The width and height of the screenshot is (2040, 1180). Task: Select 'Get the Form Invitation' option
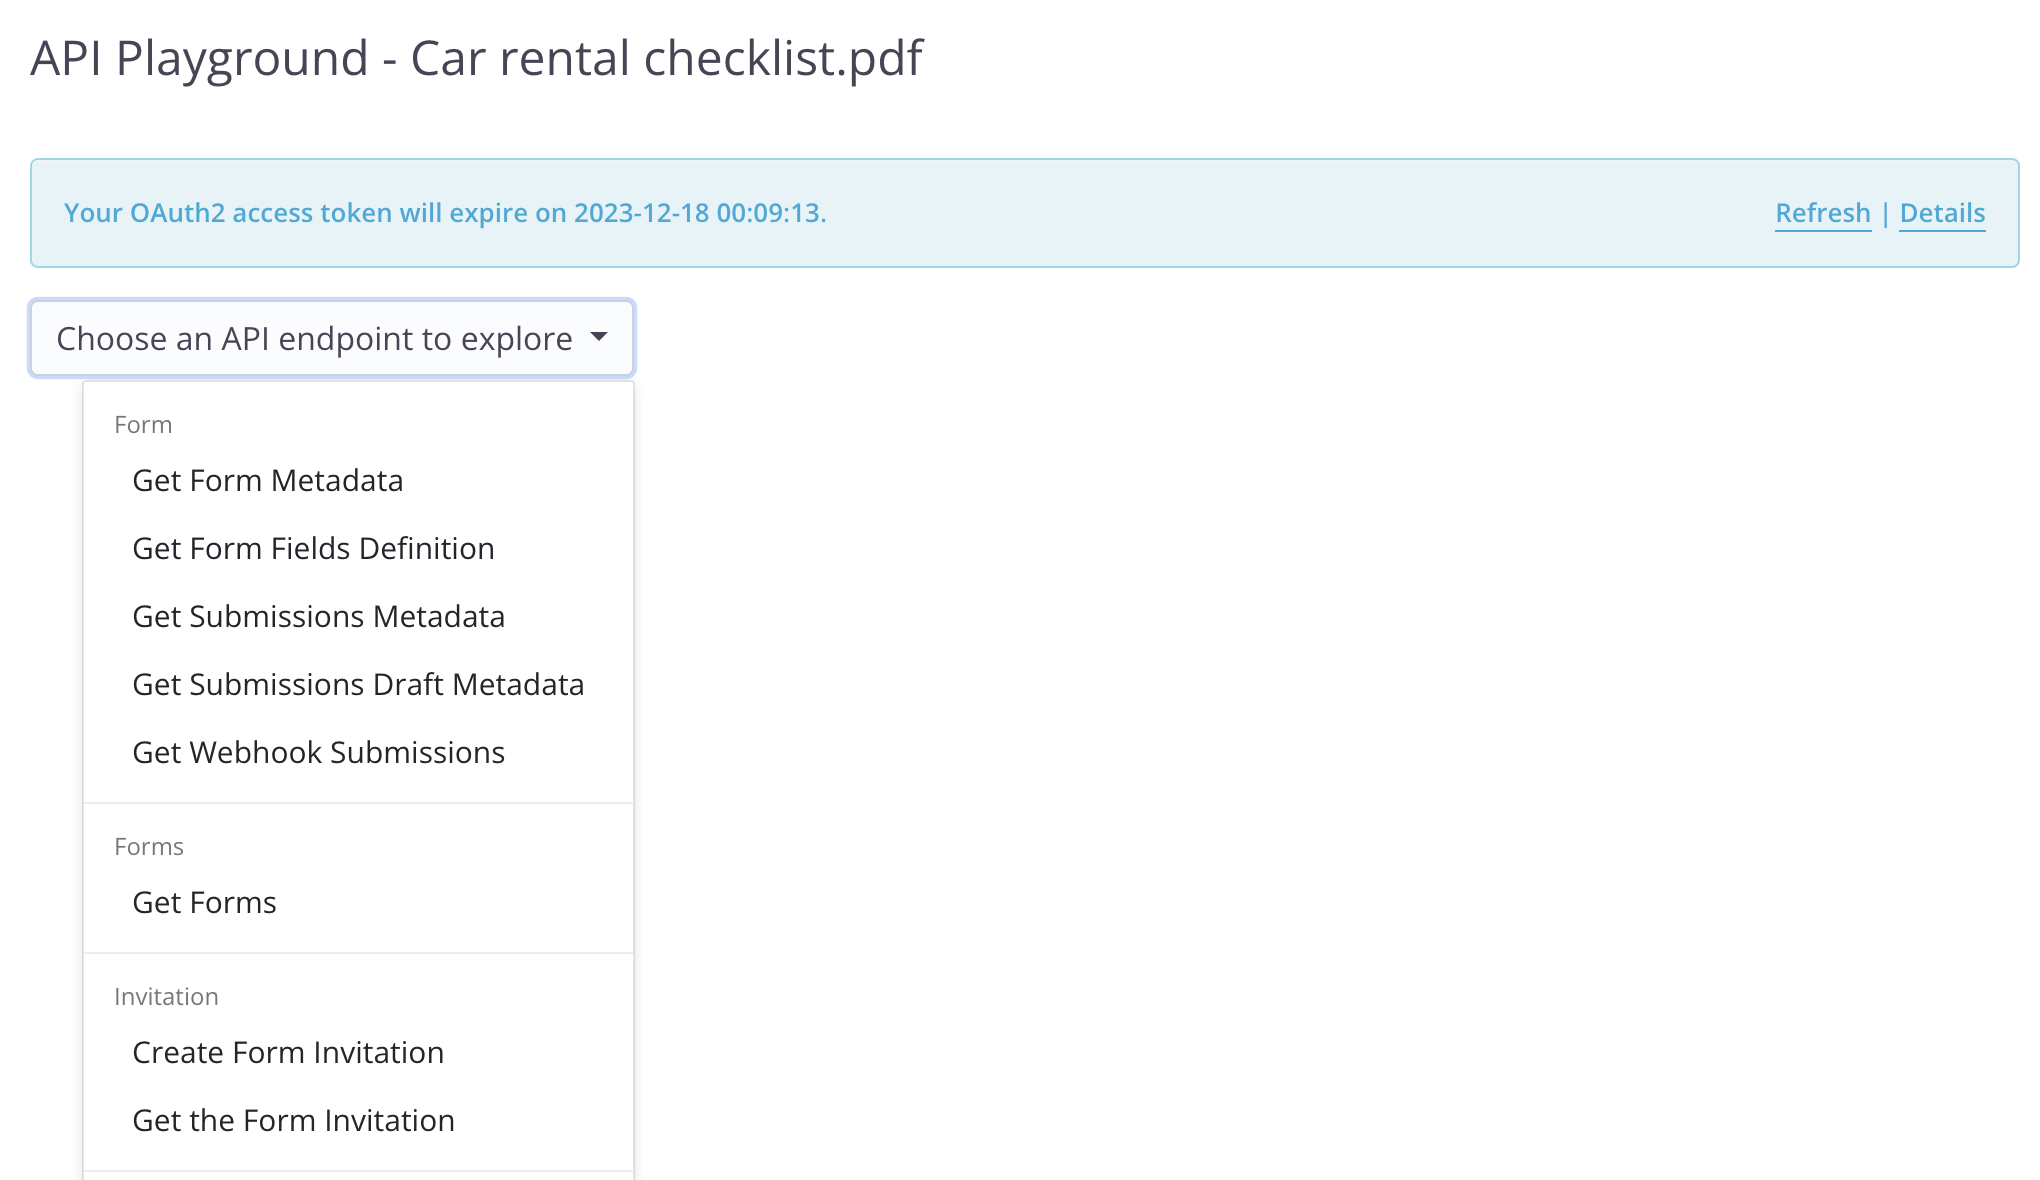[292, 1120]
